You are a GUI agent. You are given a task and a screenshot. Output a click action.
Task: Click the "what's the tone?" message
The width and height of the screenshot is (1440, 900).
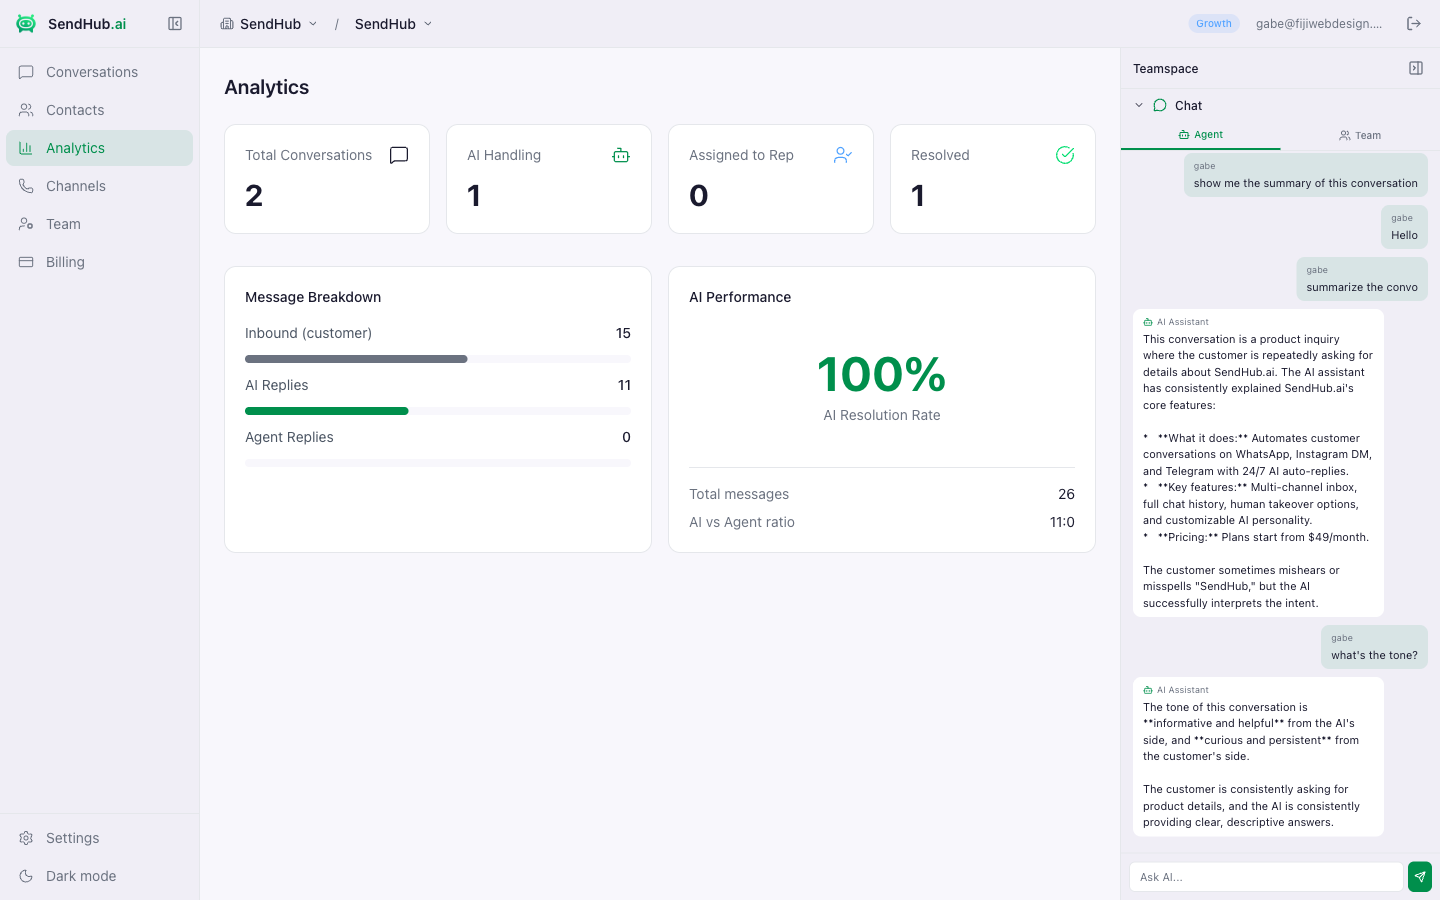pyautogui.click(x=1374, y=647)
